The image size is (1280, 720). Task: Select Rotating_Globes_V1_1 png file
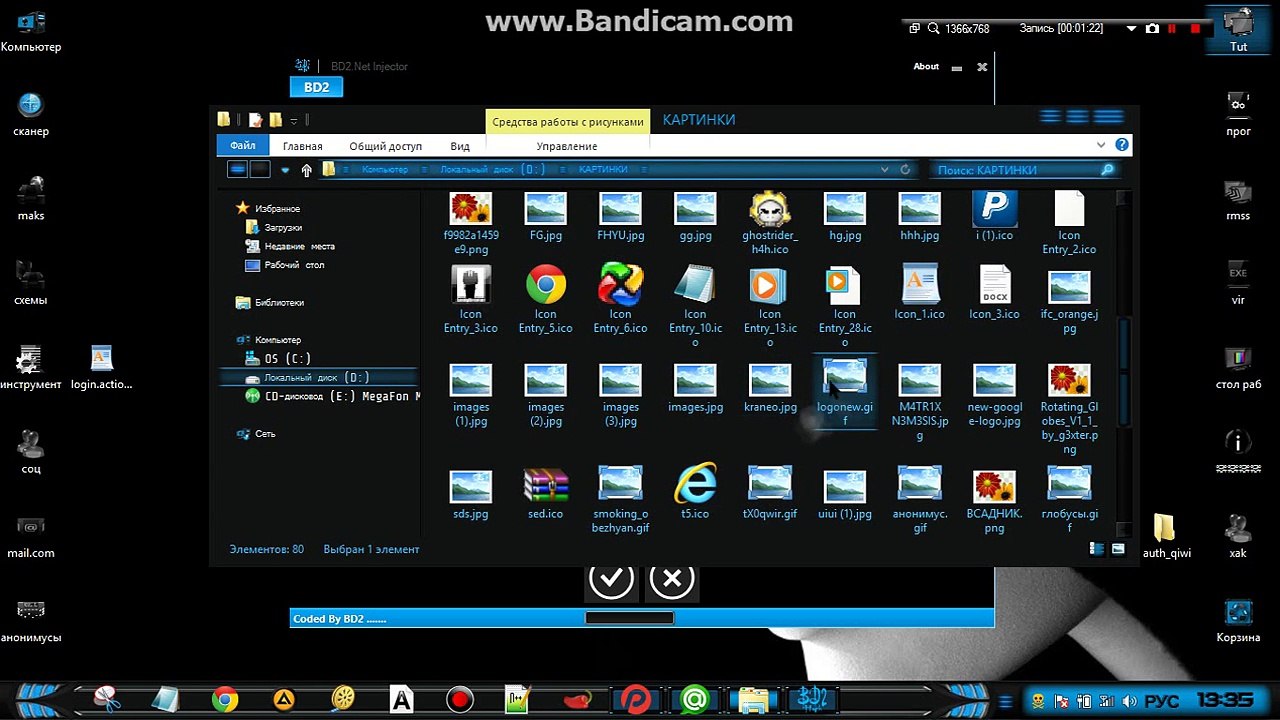(x=1069, y=410)
